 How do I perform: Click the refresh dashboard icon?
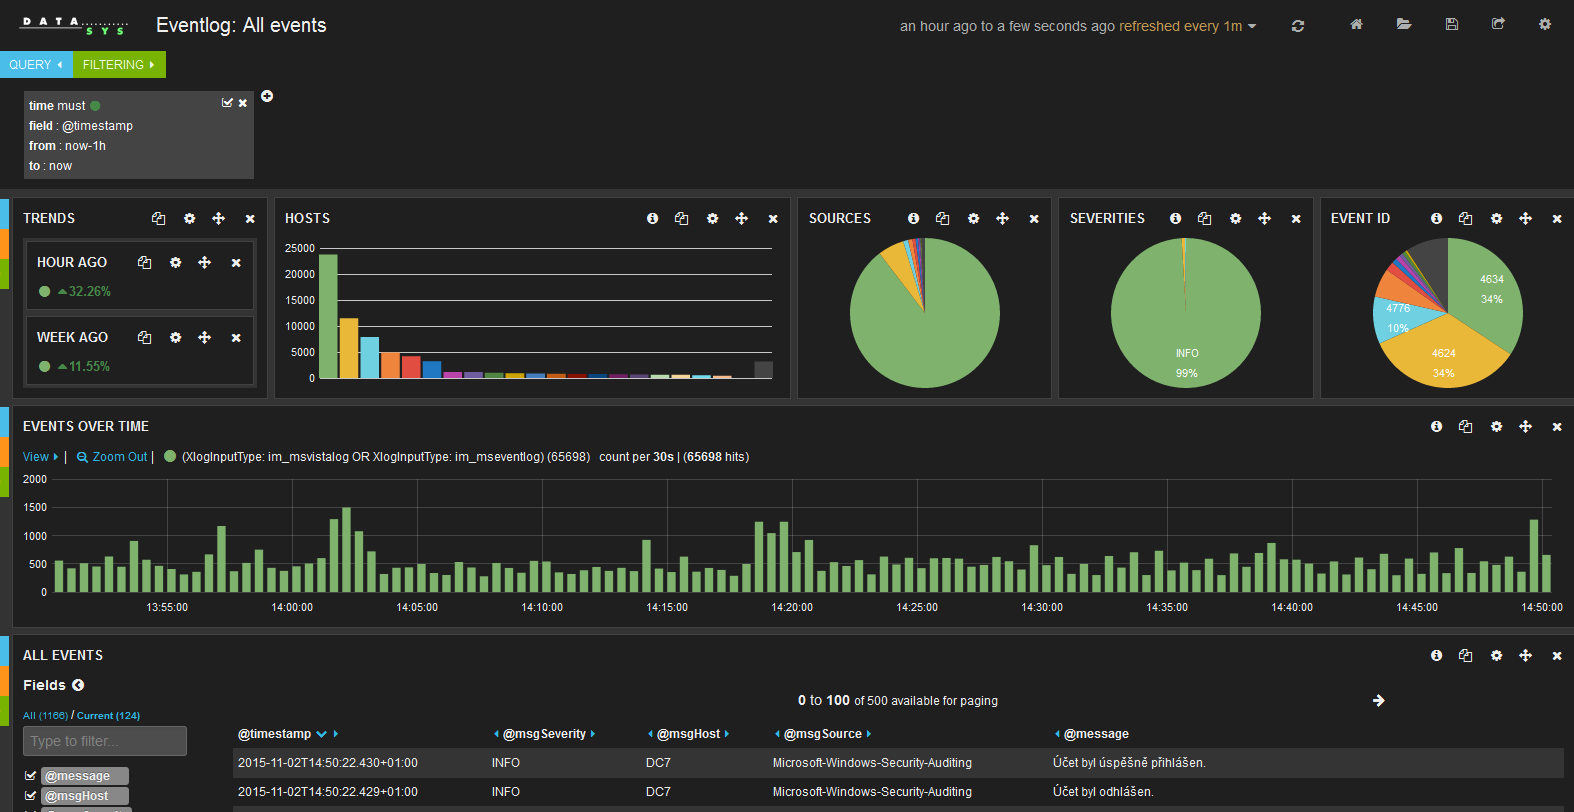pos(1298,26)
